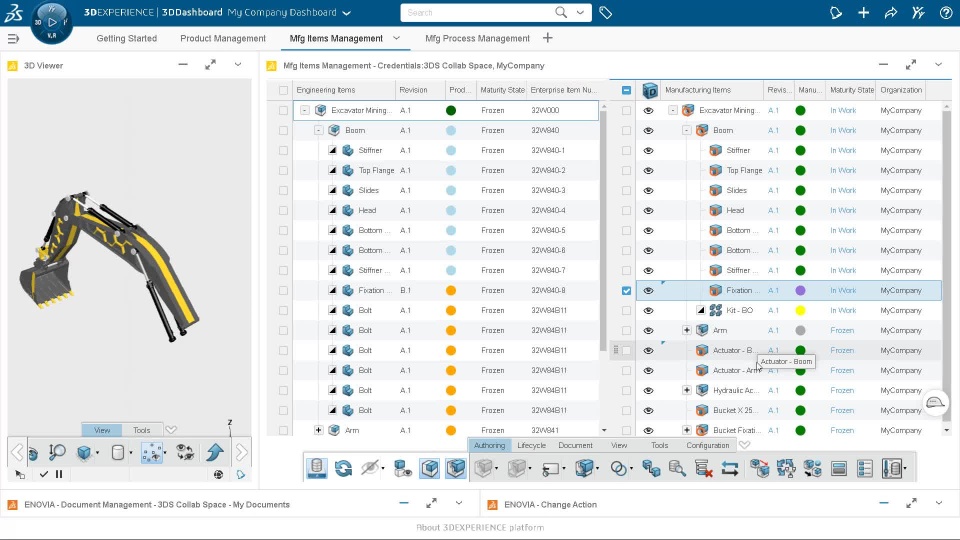Expand the Arm manufacturing item node
The image size is (960, 540).
coord(686,331)
